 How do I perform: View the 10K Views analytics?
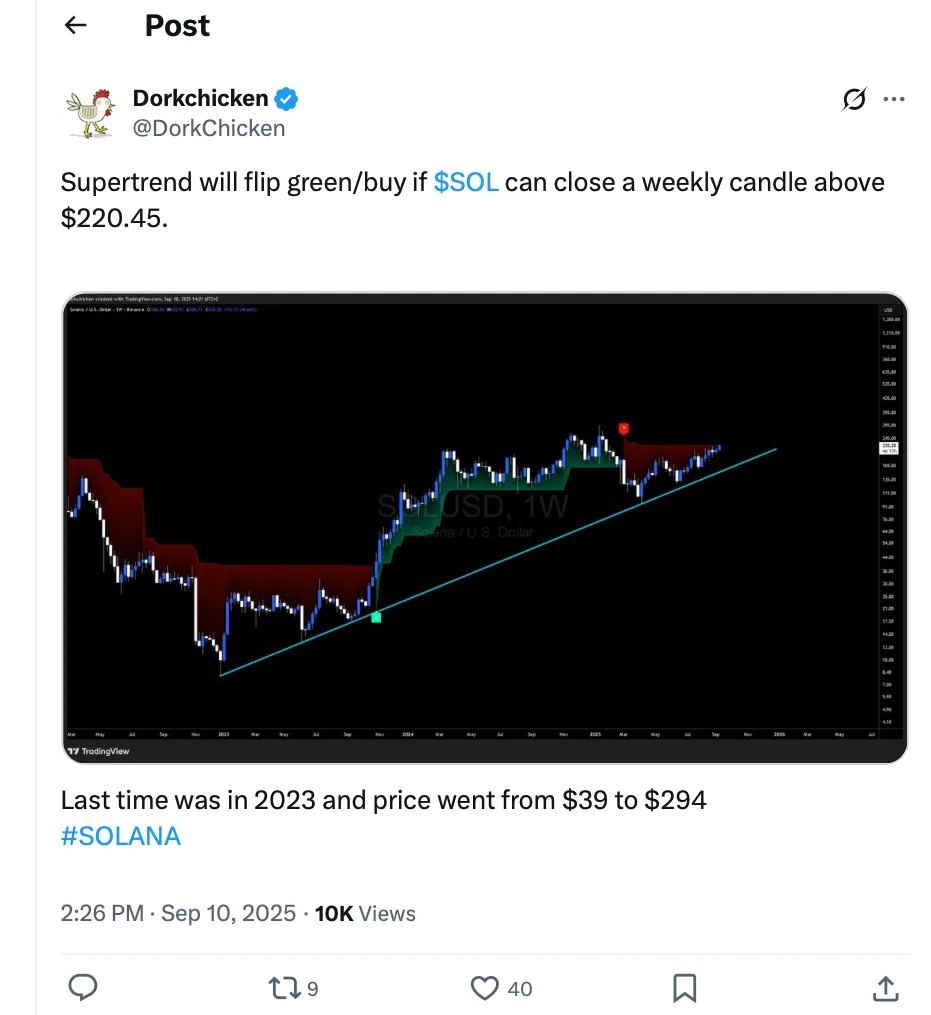pyautogui.click(x=365, y=912)
